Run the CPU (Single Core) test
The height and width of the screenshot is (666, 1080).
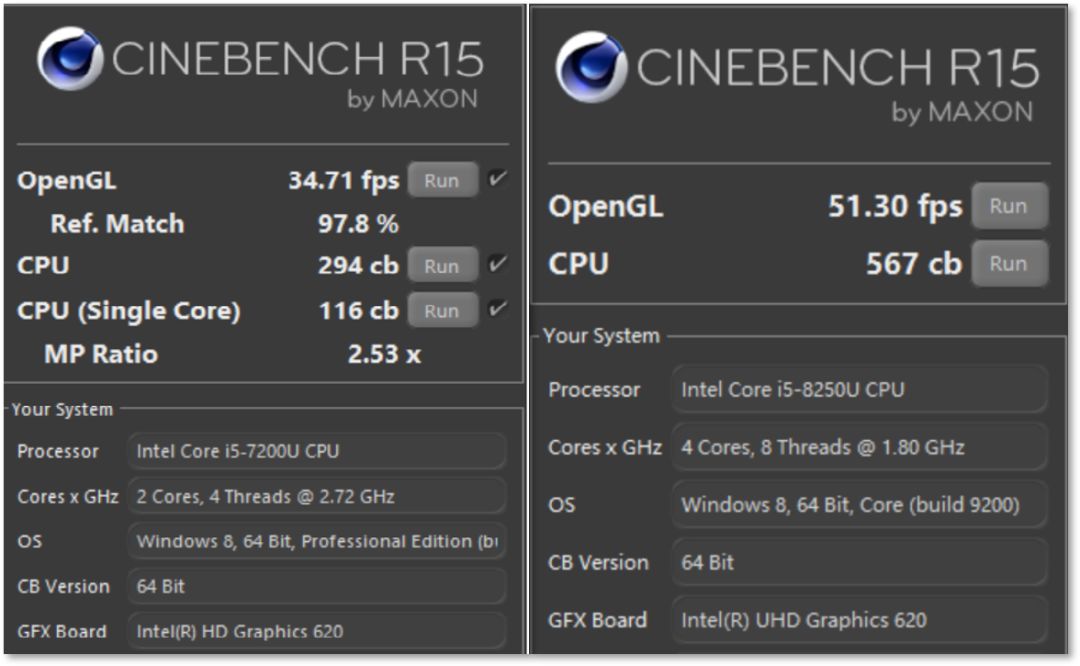click(442, 311)
